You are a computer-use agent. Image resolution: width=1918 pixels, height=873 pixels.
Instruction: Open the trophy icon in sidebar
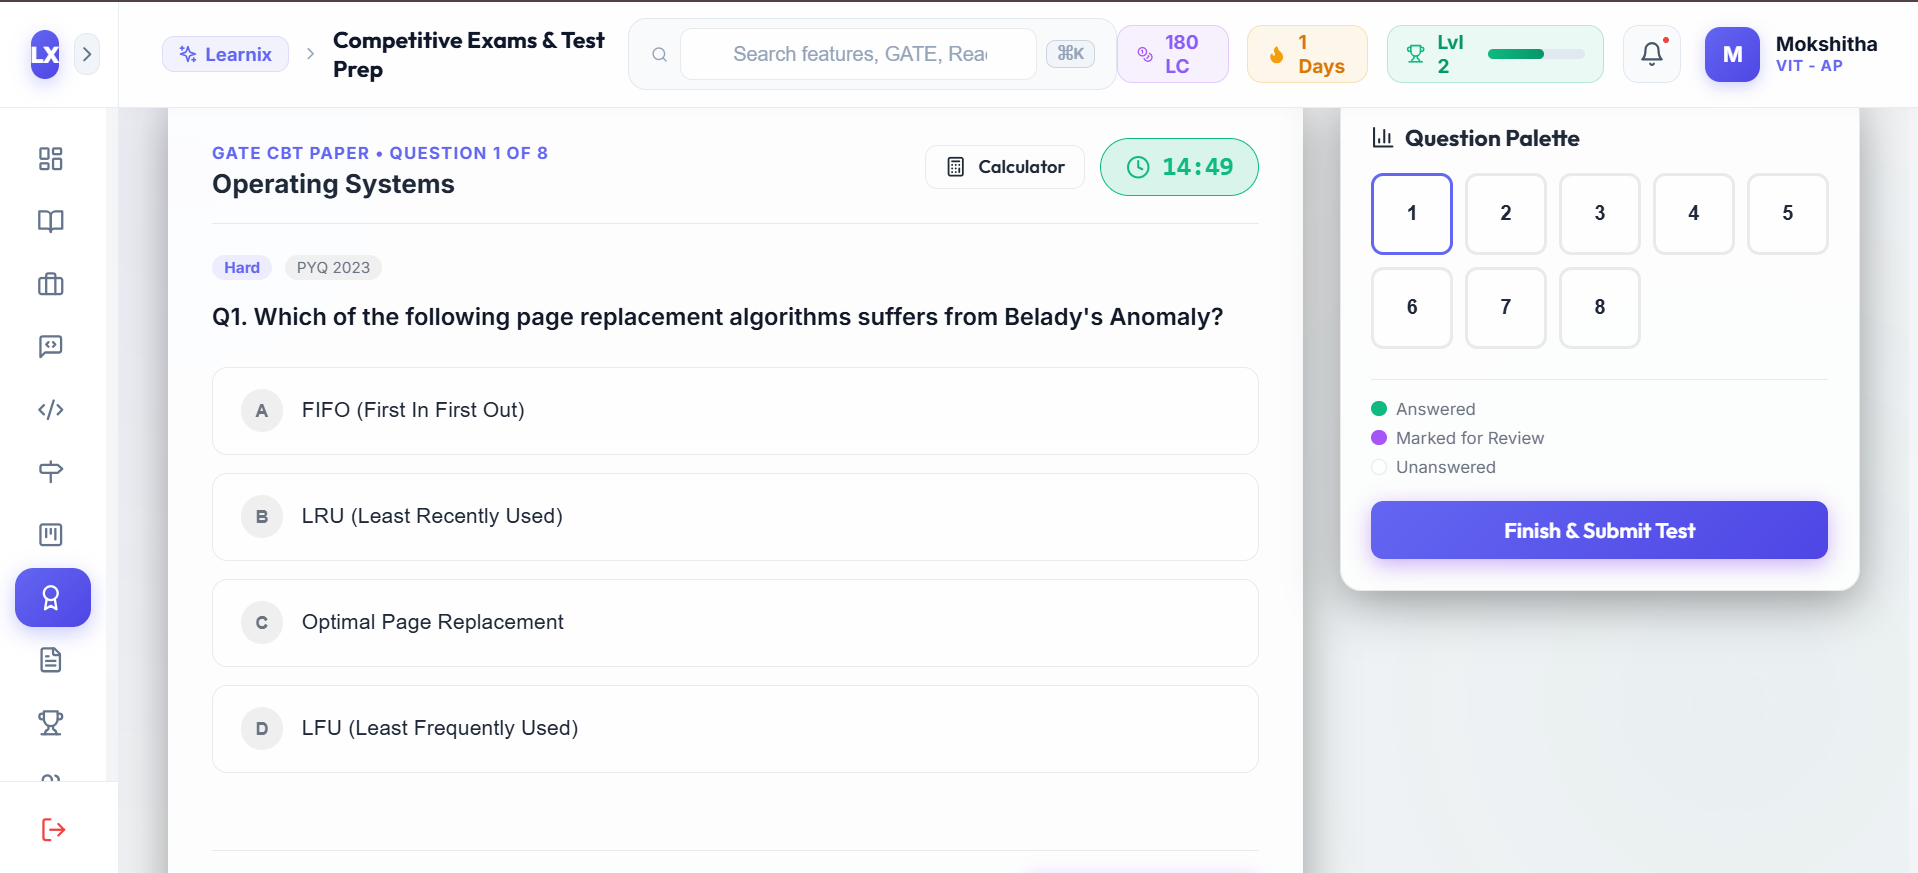click(51, 722)
